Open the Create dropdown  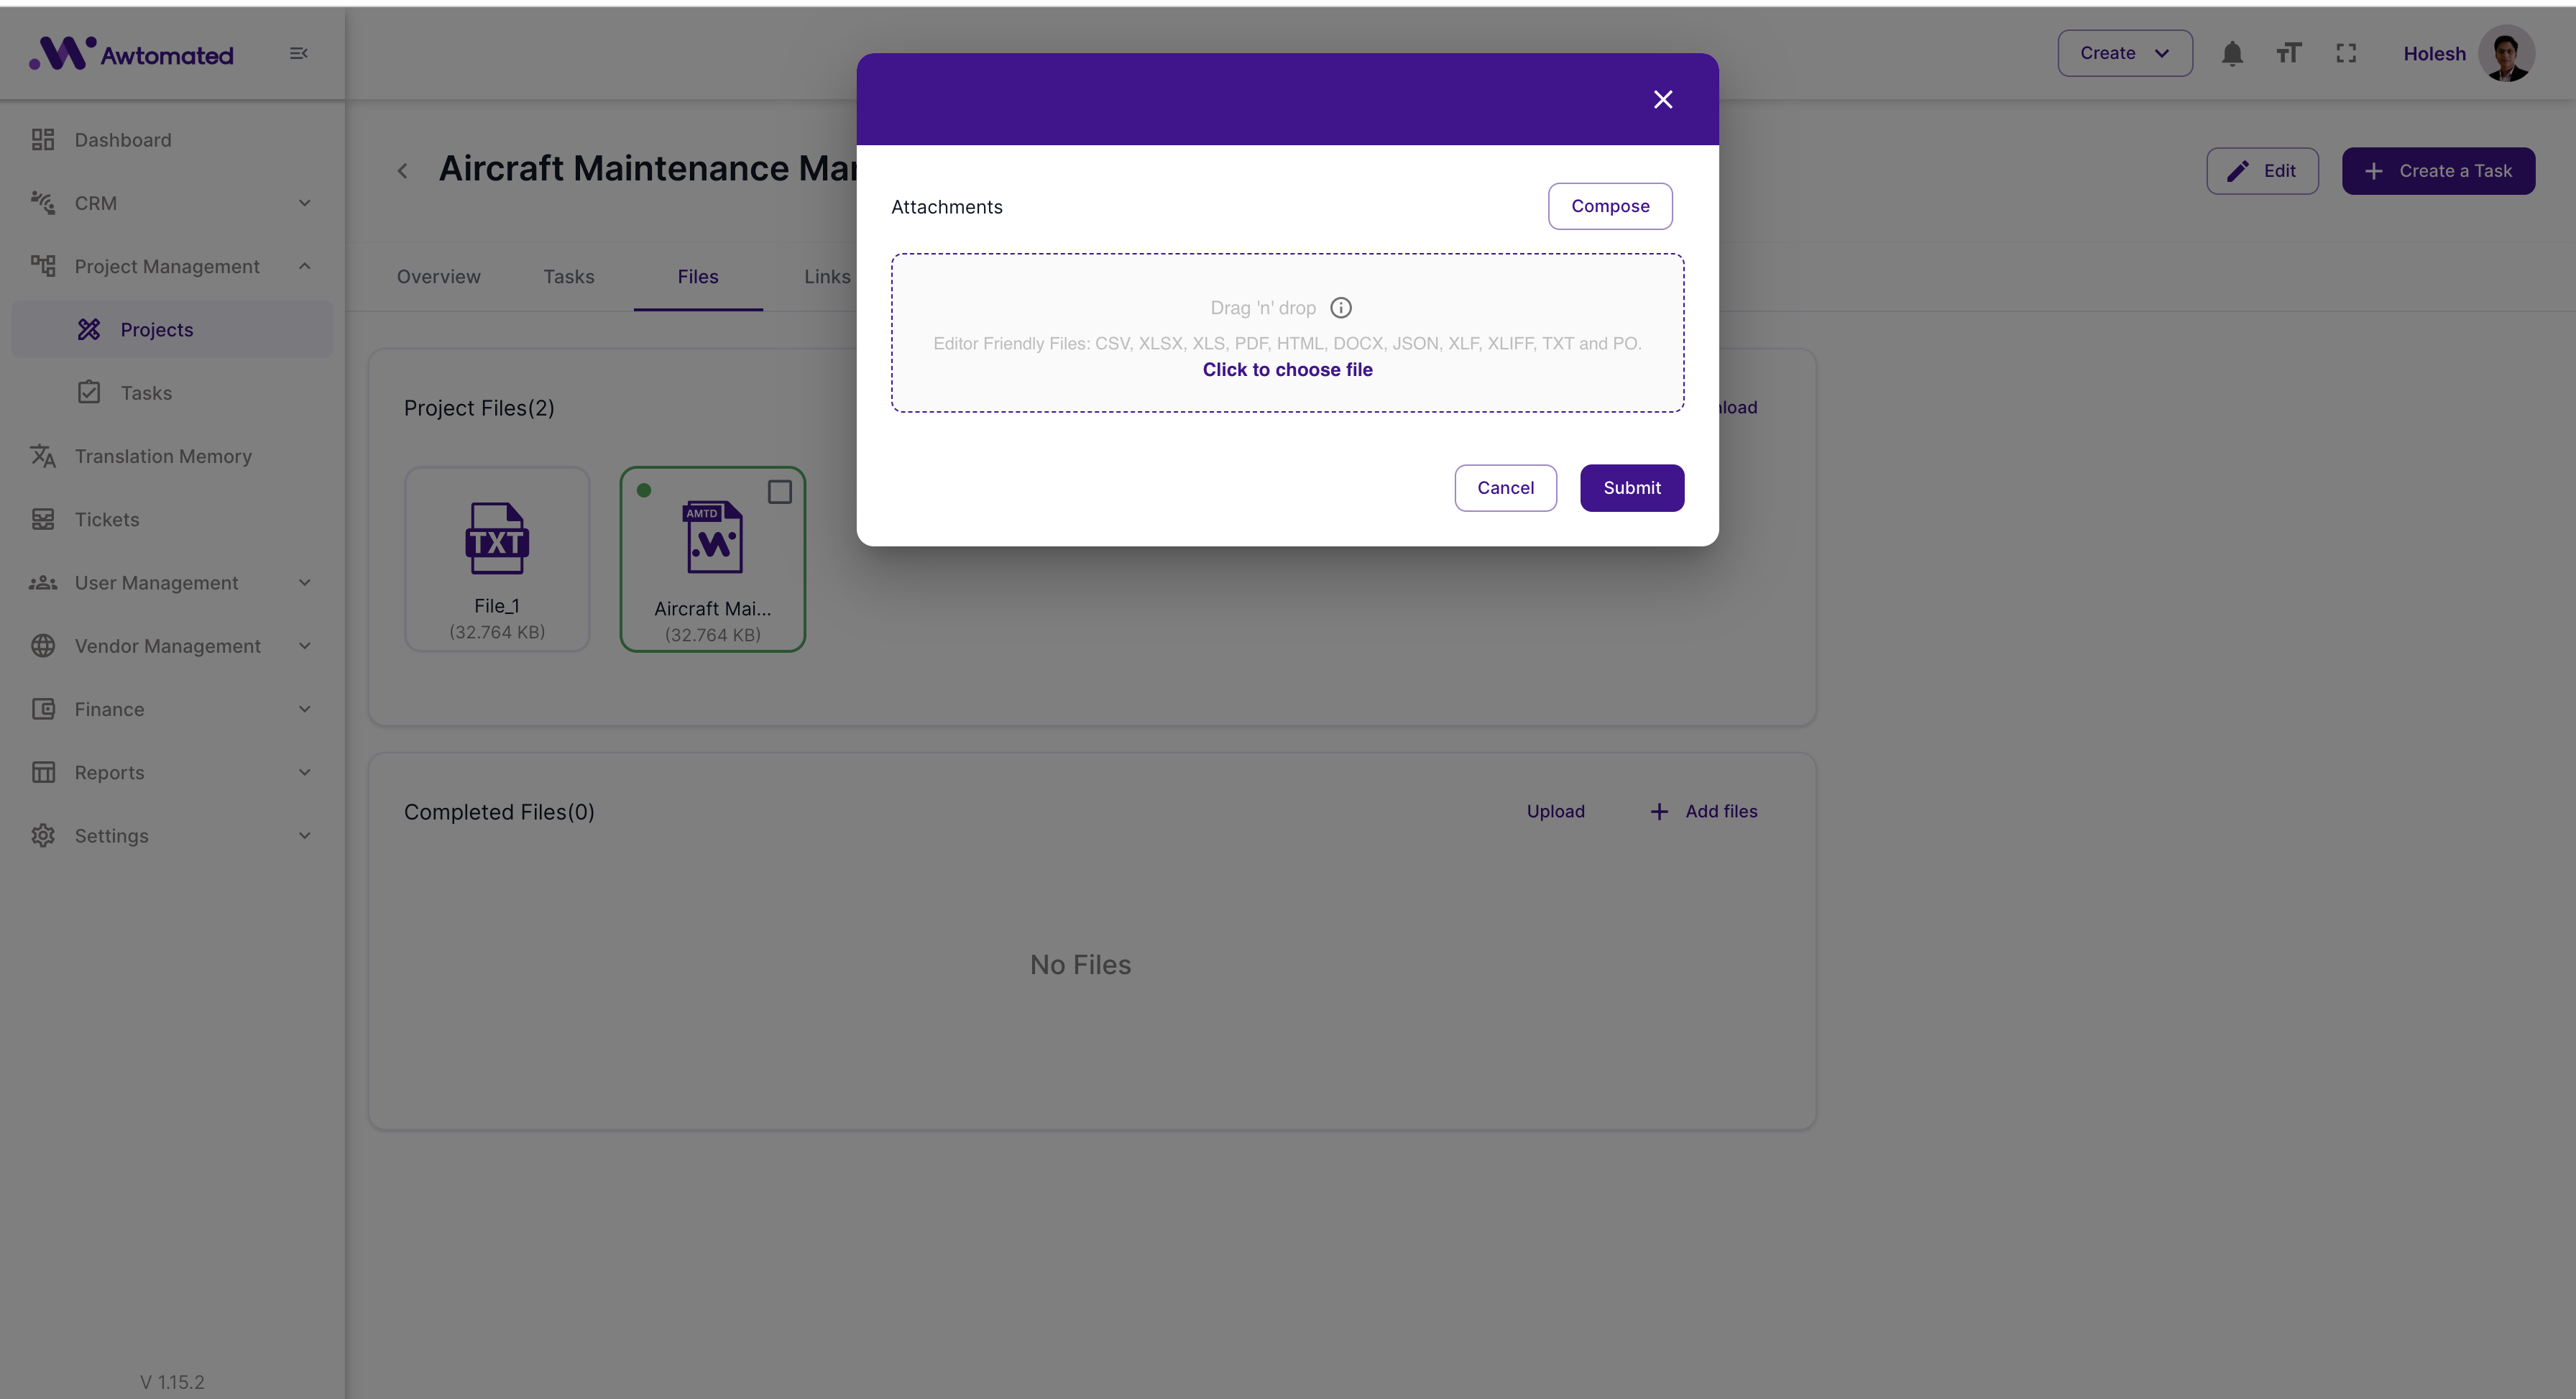coord(2124,54)
